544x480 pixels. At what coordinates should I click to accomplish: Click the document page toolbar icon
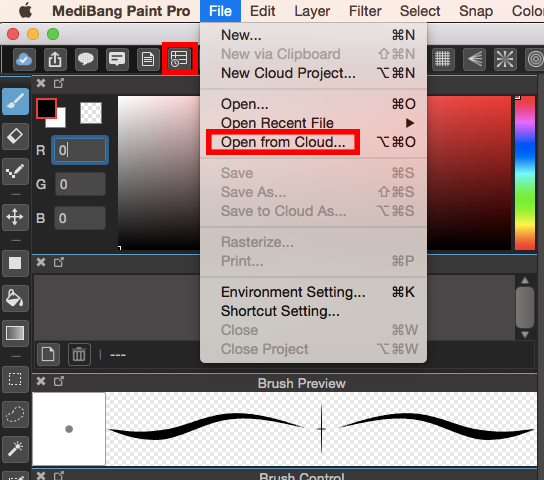[x=148, y=59]
